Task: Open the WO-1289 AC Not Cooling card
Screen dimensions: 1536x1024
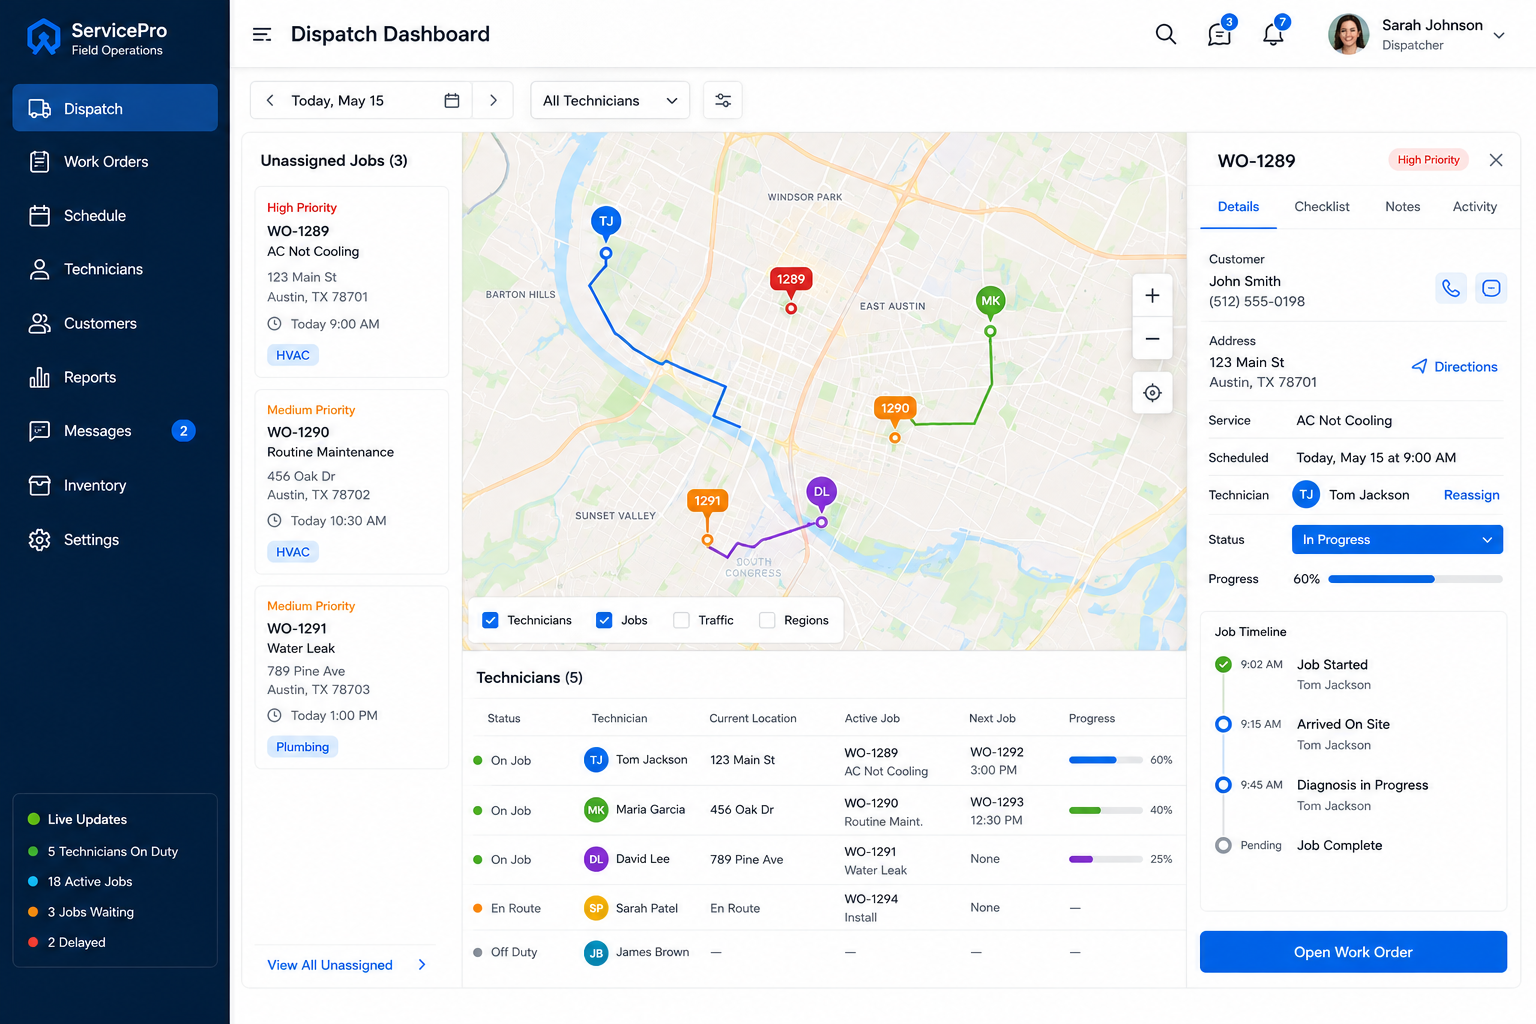Action: (352, 282)
